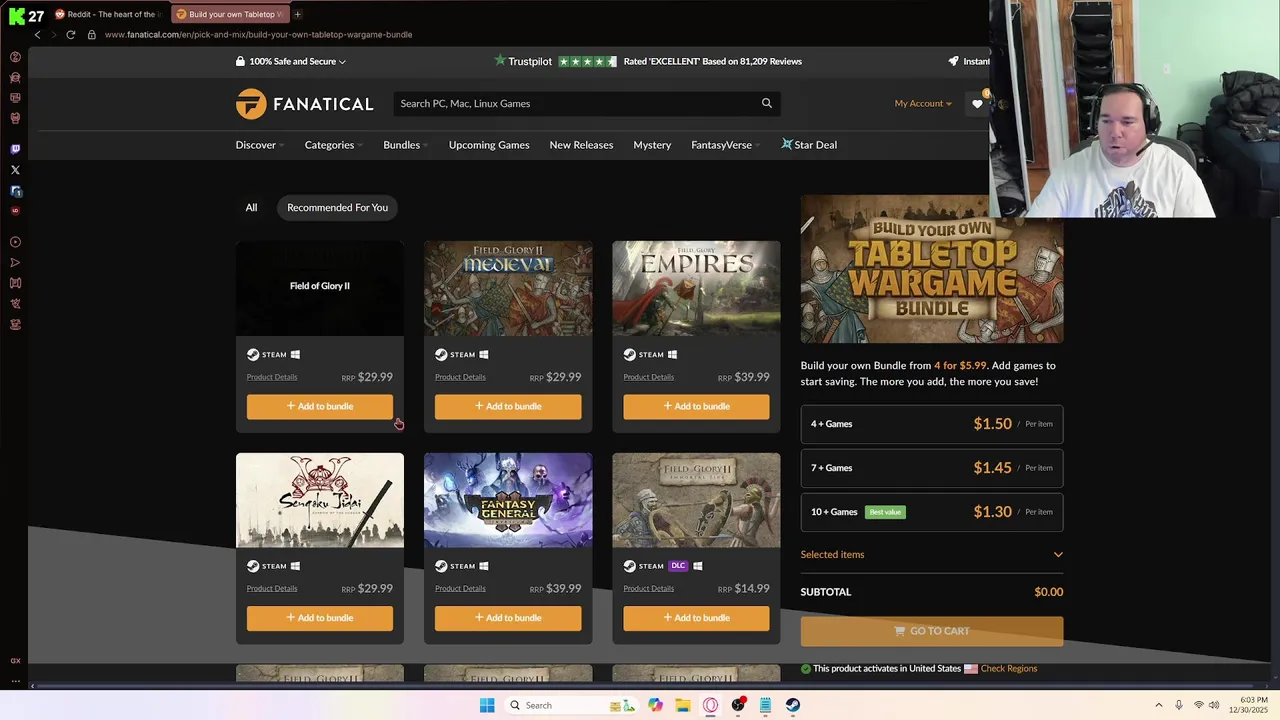The height and width of the screenshot is (720, 1280).
Task: Click the Go To Cart button
Action: (932, 631)
